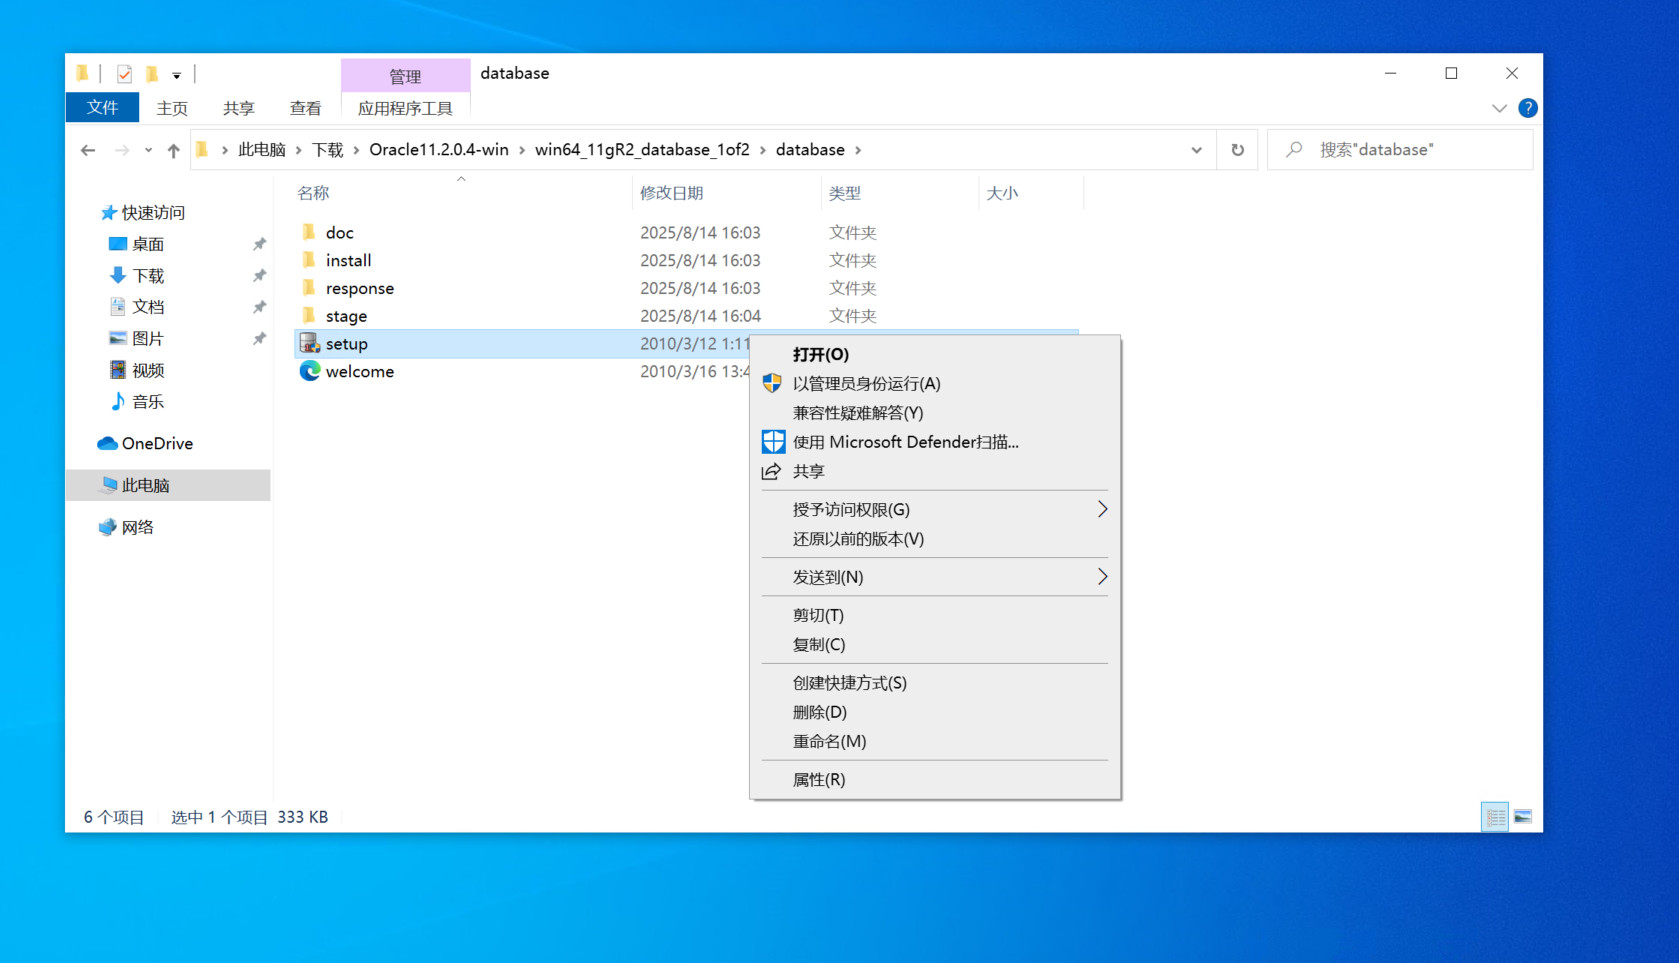Viewport: 1679px width, 963px height.
Task: Click the refresh button beside address bar
Action: 1237,150
